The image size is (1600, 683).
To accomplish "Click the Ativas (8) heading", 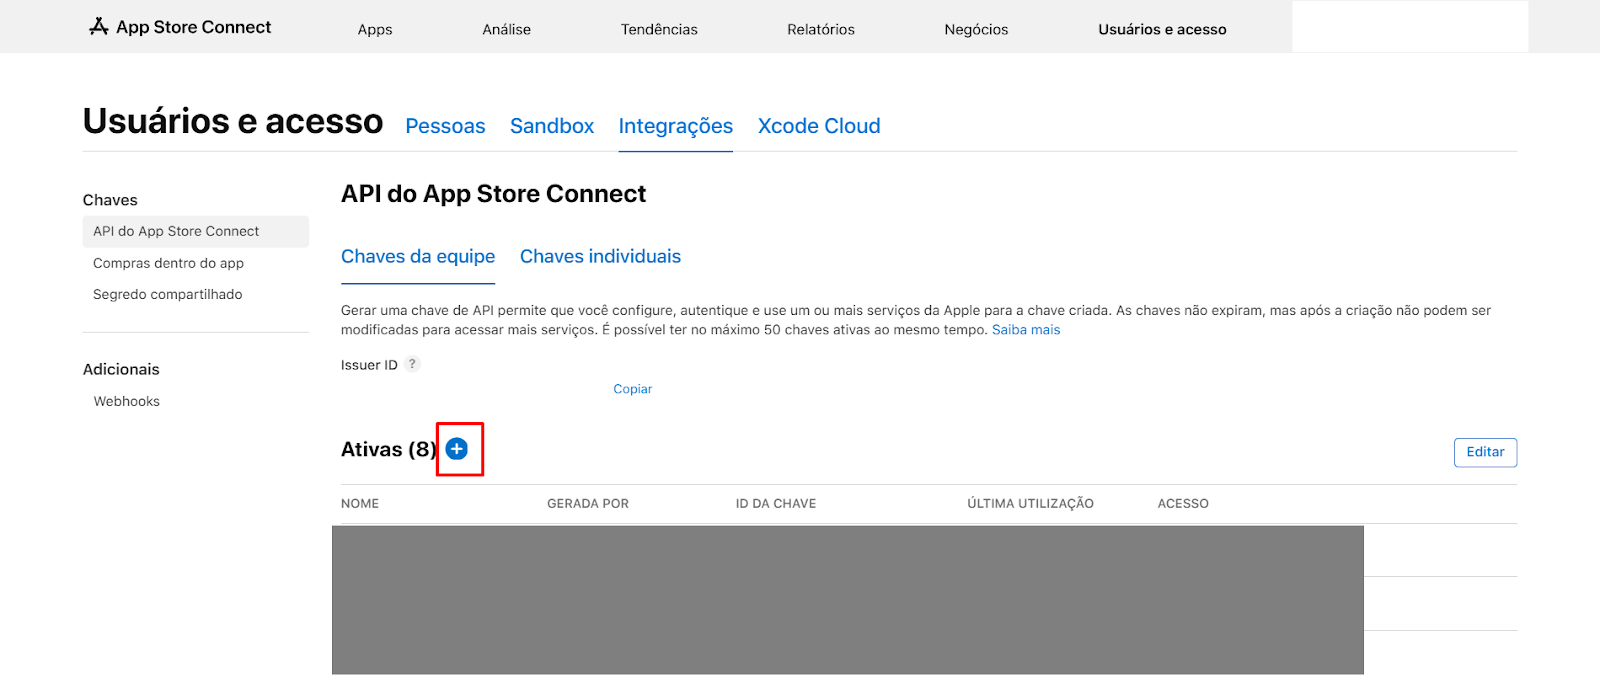I will coord(389,449).
